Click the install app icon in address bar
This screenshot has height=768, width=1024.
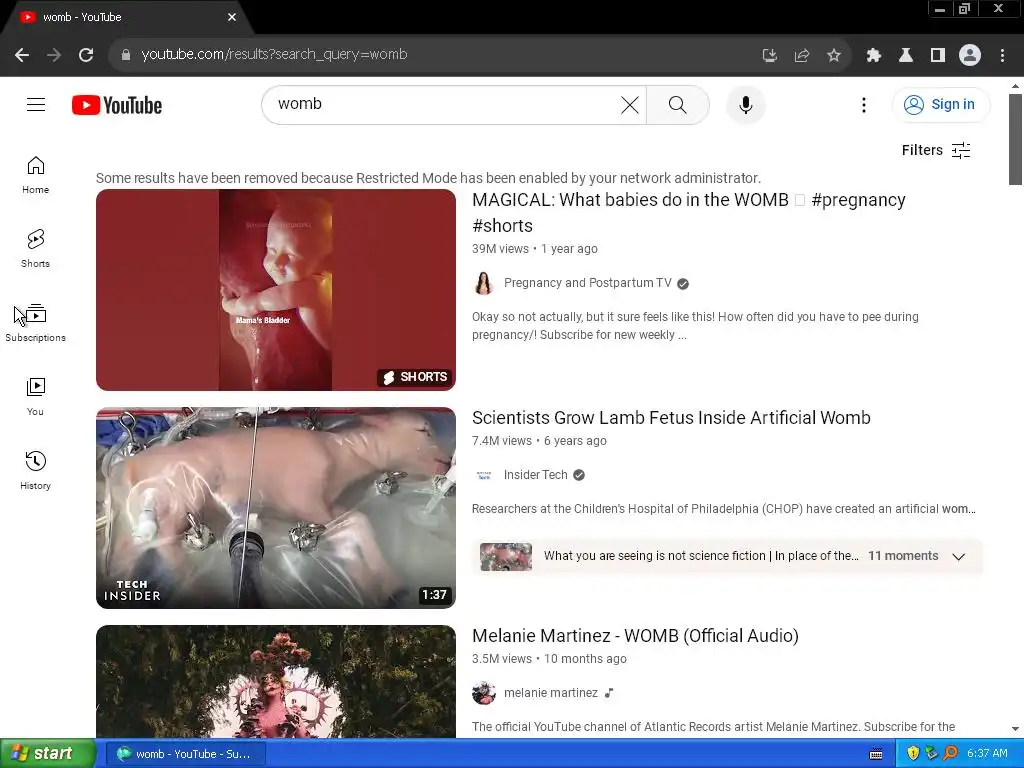pyautogui.click(x=770, y=56)
